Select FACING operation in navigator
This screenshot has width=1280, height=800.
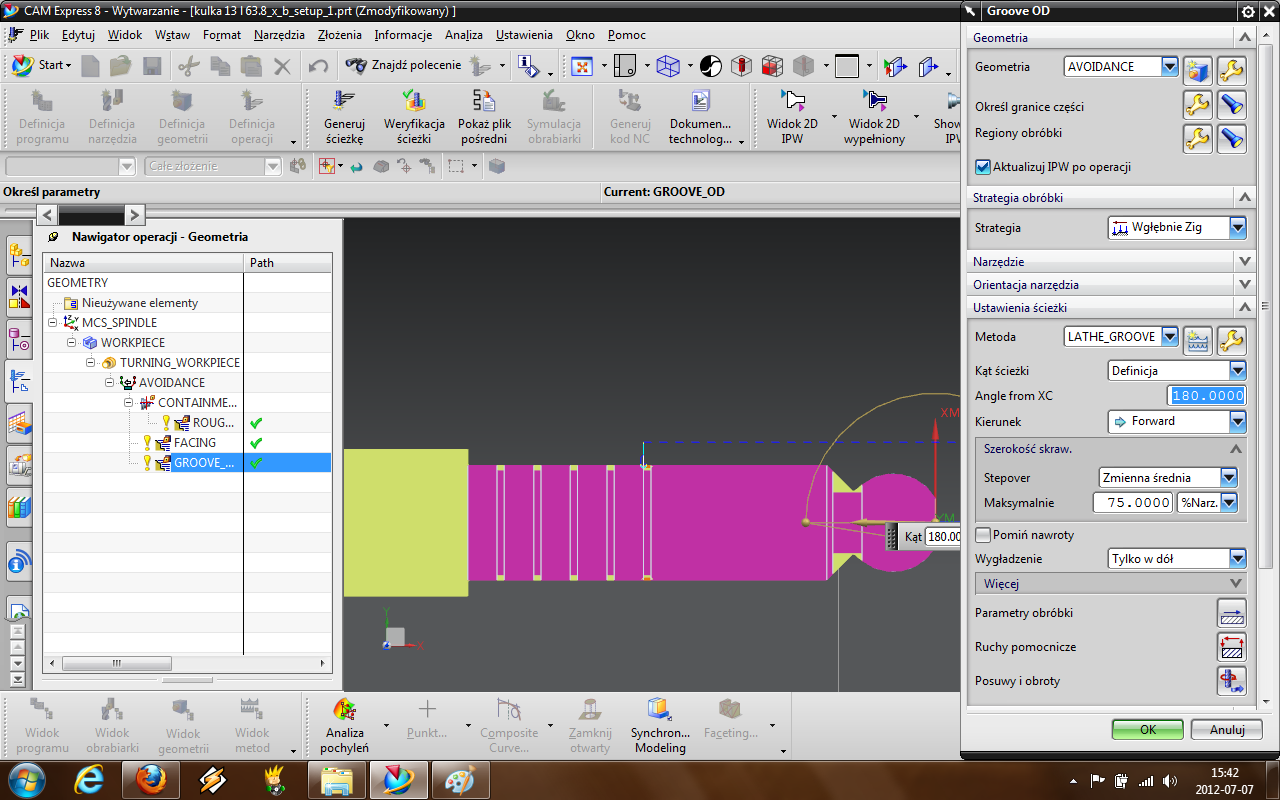point(194,442)
